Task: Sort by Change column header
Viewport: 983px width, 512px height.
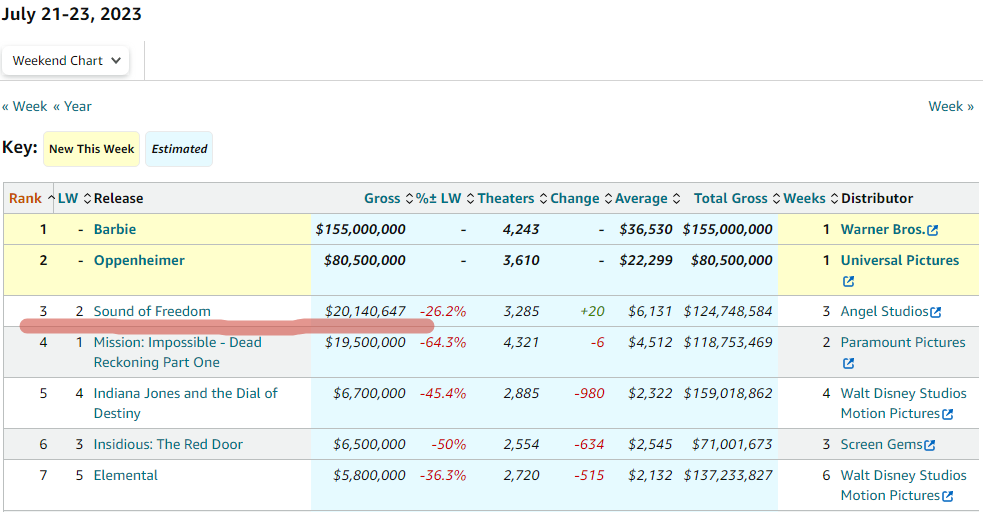Action: pos(581,199)
